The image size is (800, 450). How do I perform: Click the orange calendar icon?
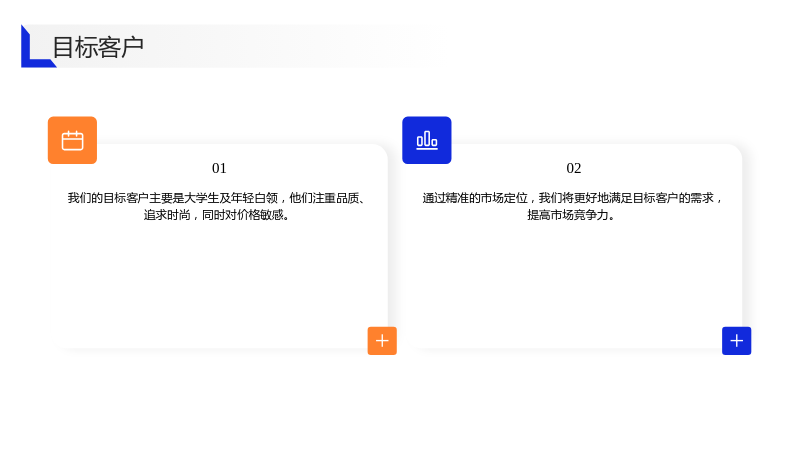point(72,140)
